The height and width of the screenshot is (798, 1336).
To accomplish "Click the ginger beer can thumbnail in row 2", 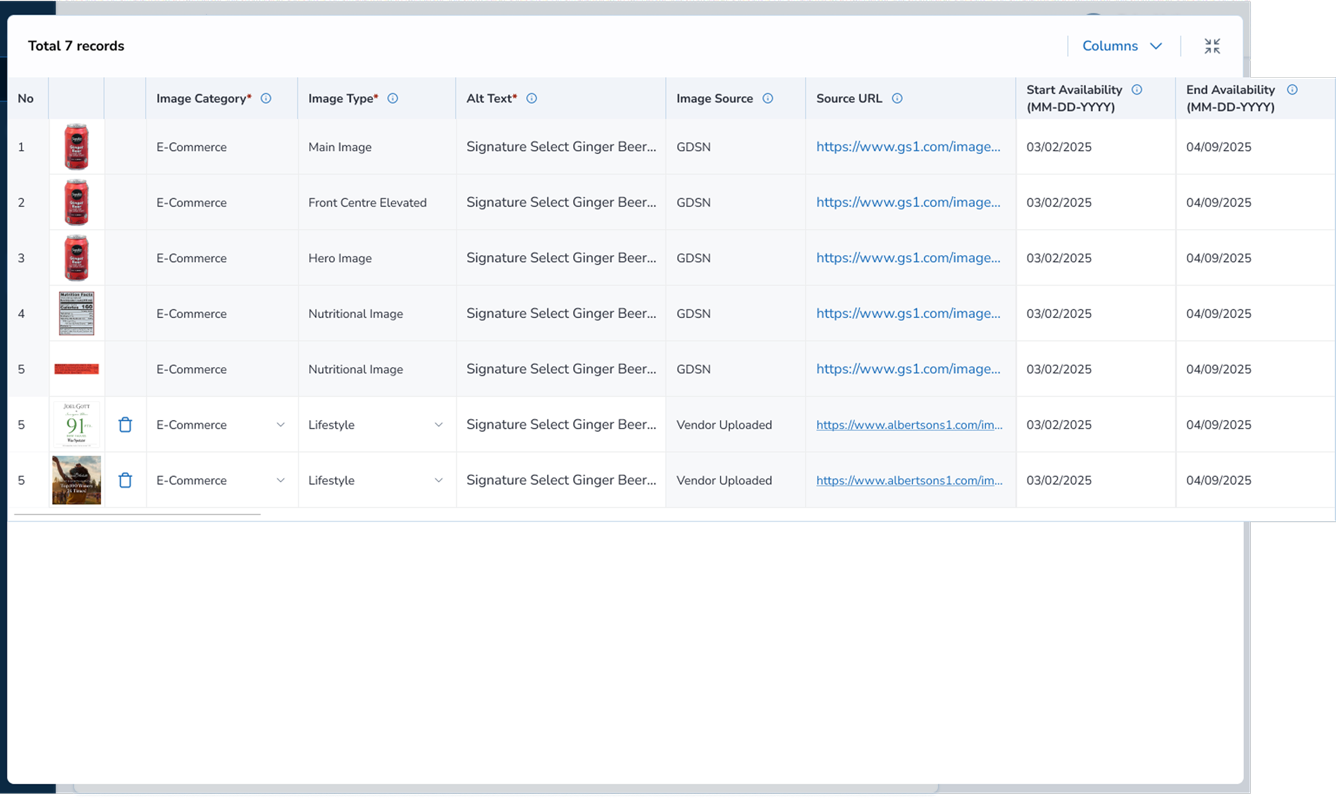I will pos(76,202).
